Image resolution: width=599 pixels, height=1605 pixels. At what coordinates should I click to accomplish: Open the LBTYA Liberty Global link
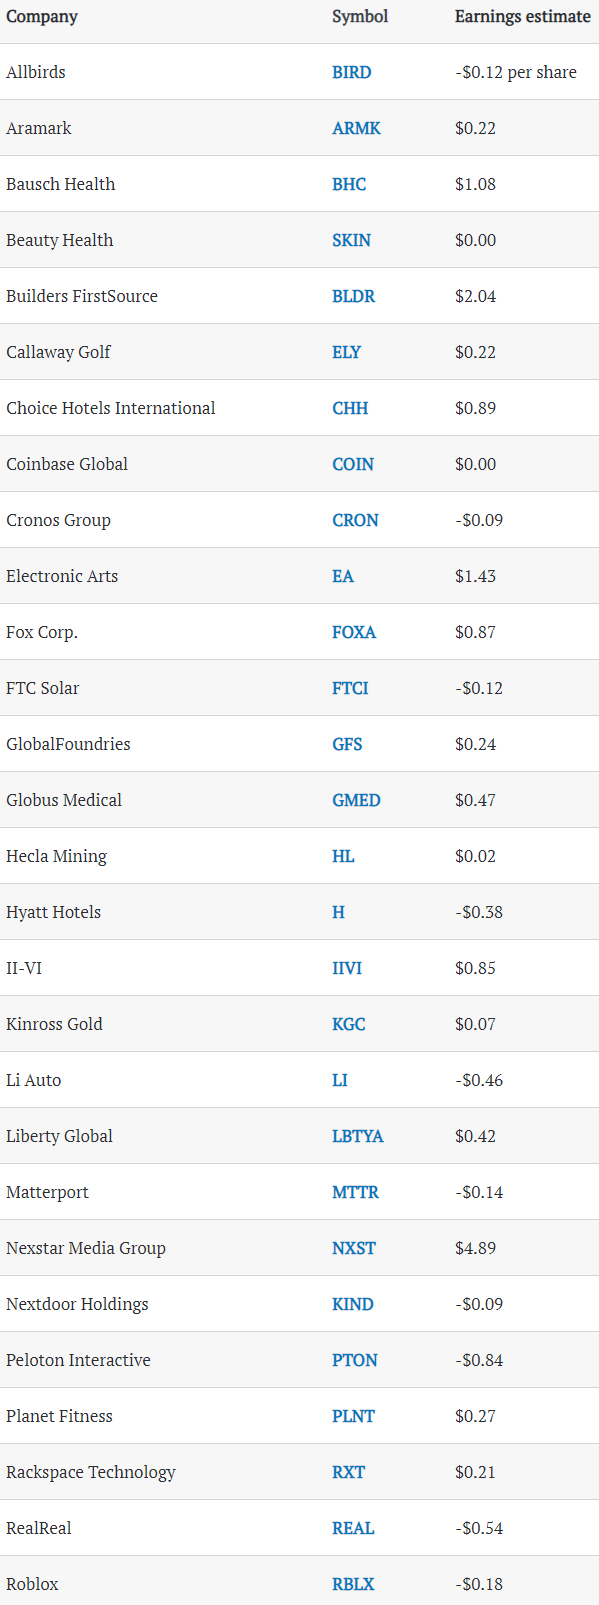coord(358,1136)
